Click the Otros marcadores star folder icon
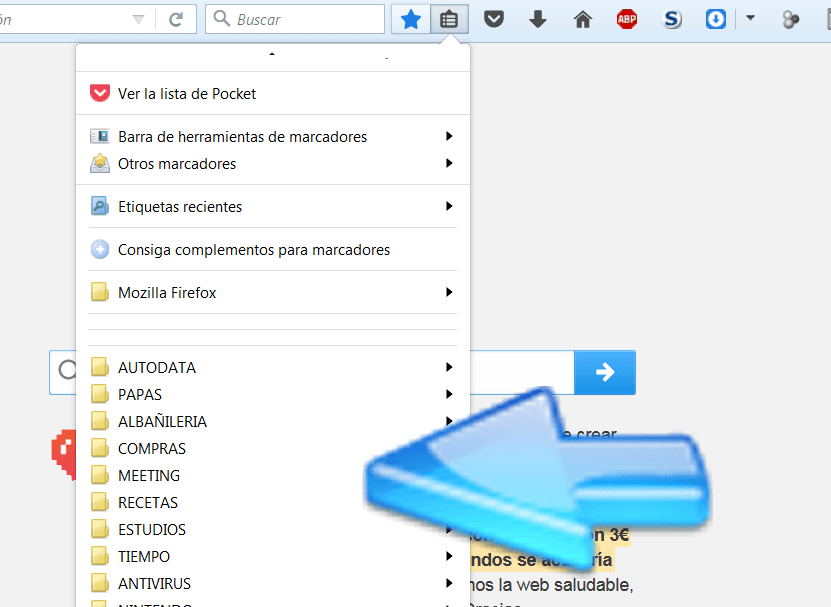Image resolution: width=831 pixels, height=607 pixels. tap(100, 163)
